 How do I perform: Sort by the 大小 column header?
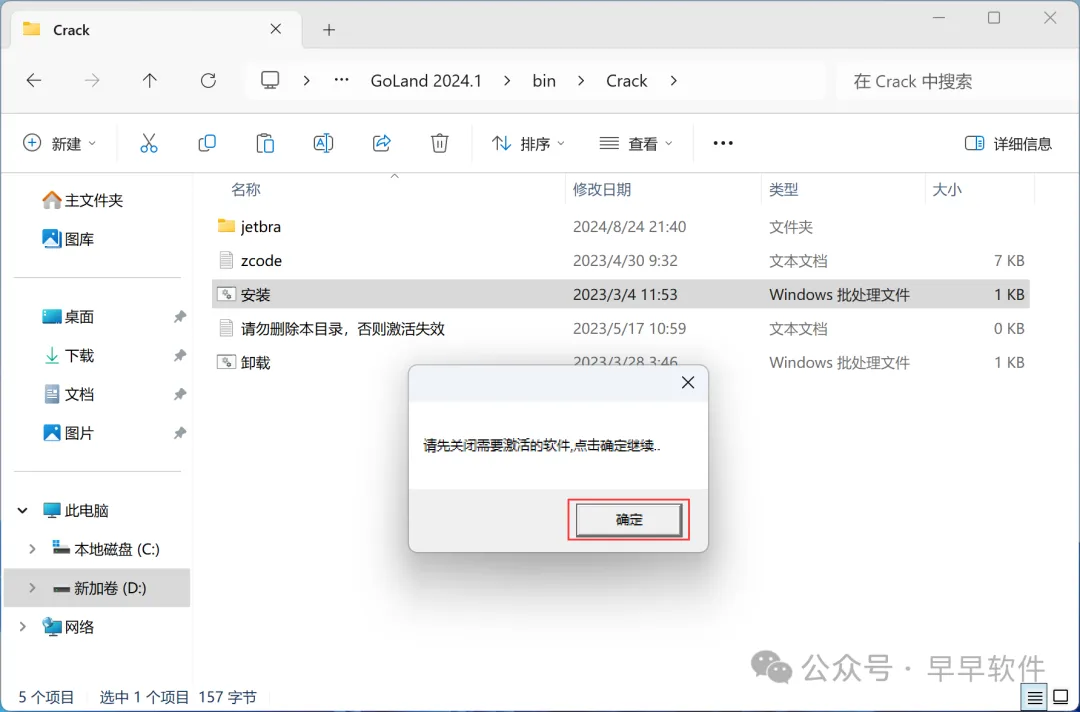click(946, 189)
